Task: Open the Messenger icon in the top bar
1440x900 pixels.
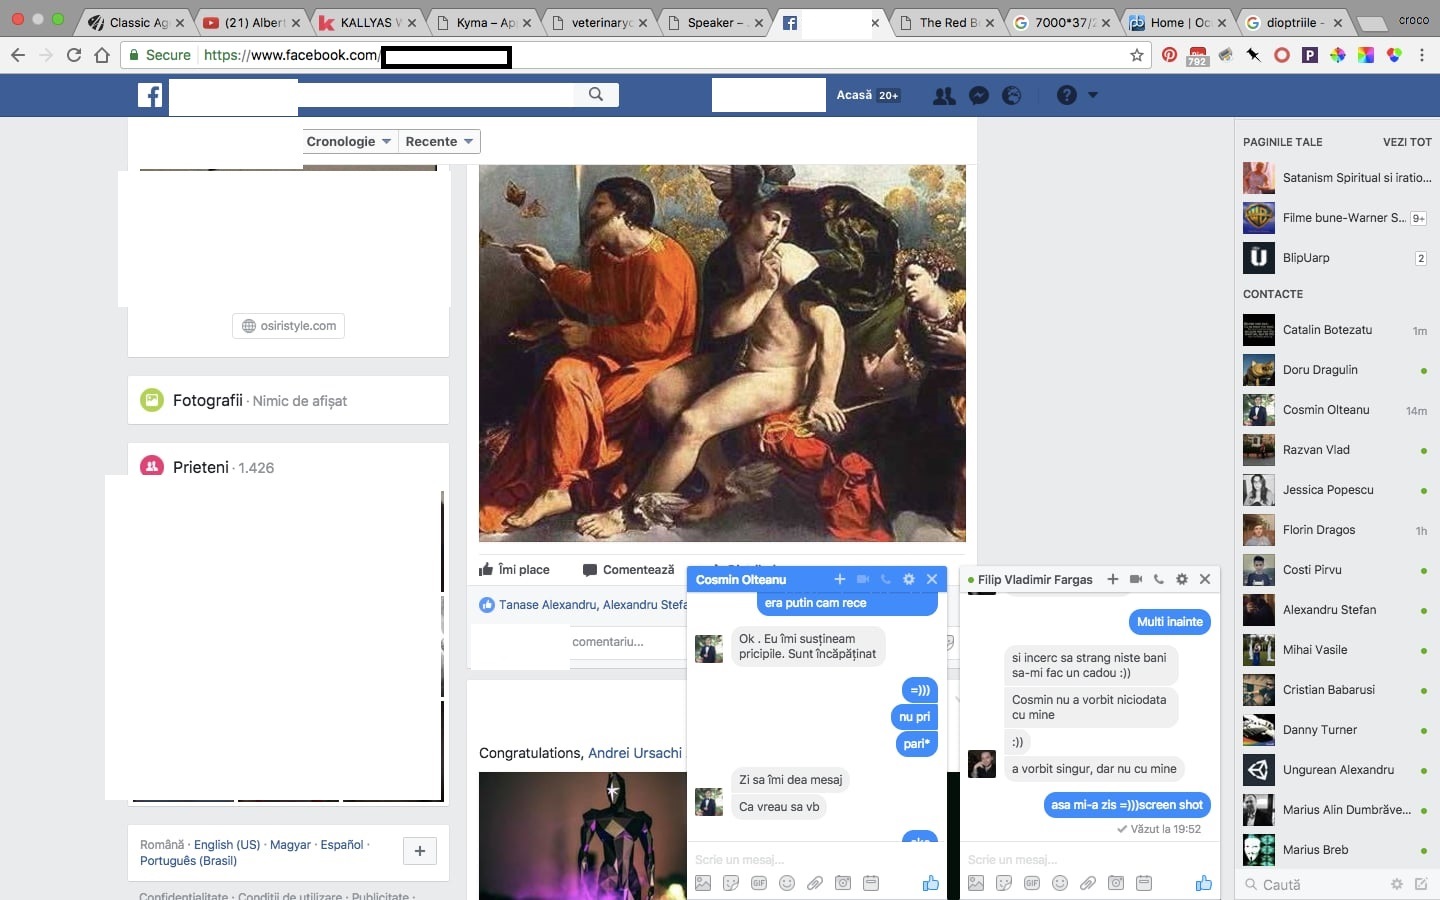Action: 979,95
